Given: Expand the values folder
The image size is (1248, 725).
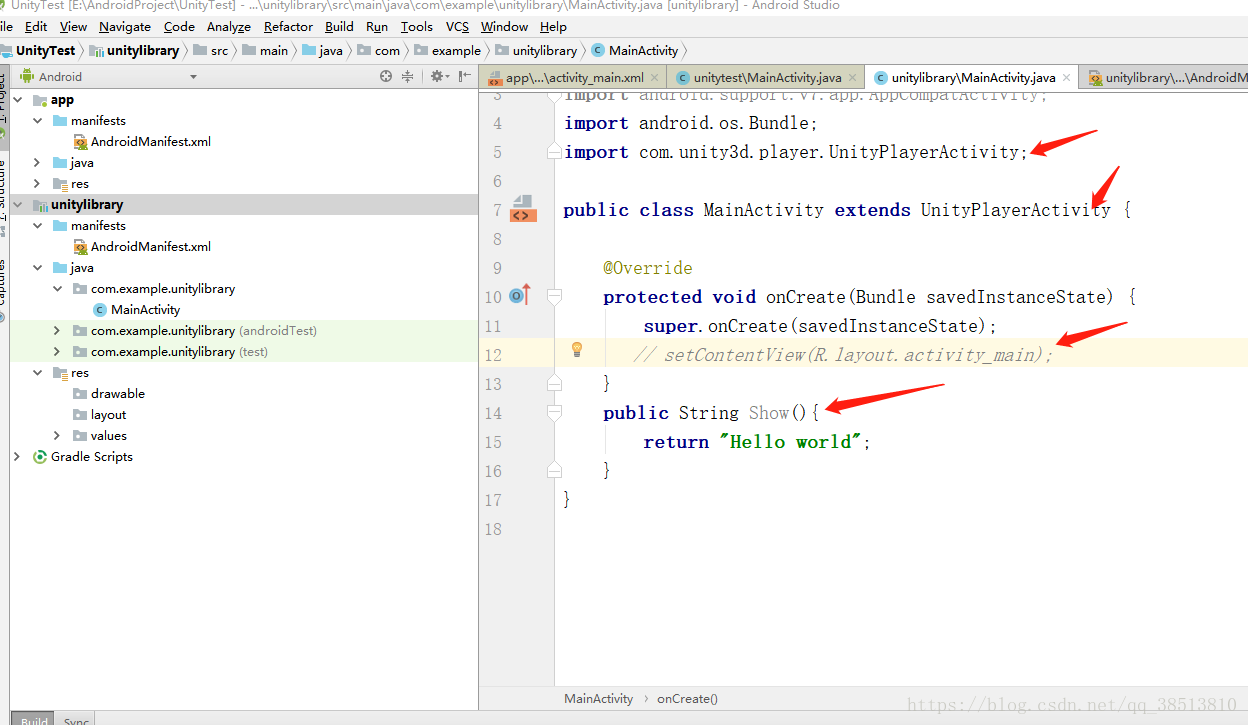Looking at the screenshot, I should click(57, 436).
